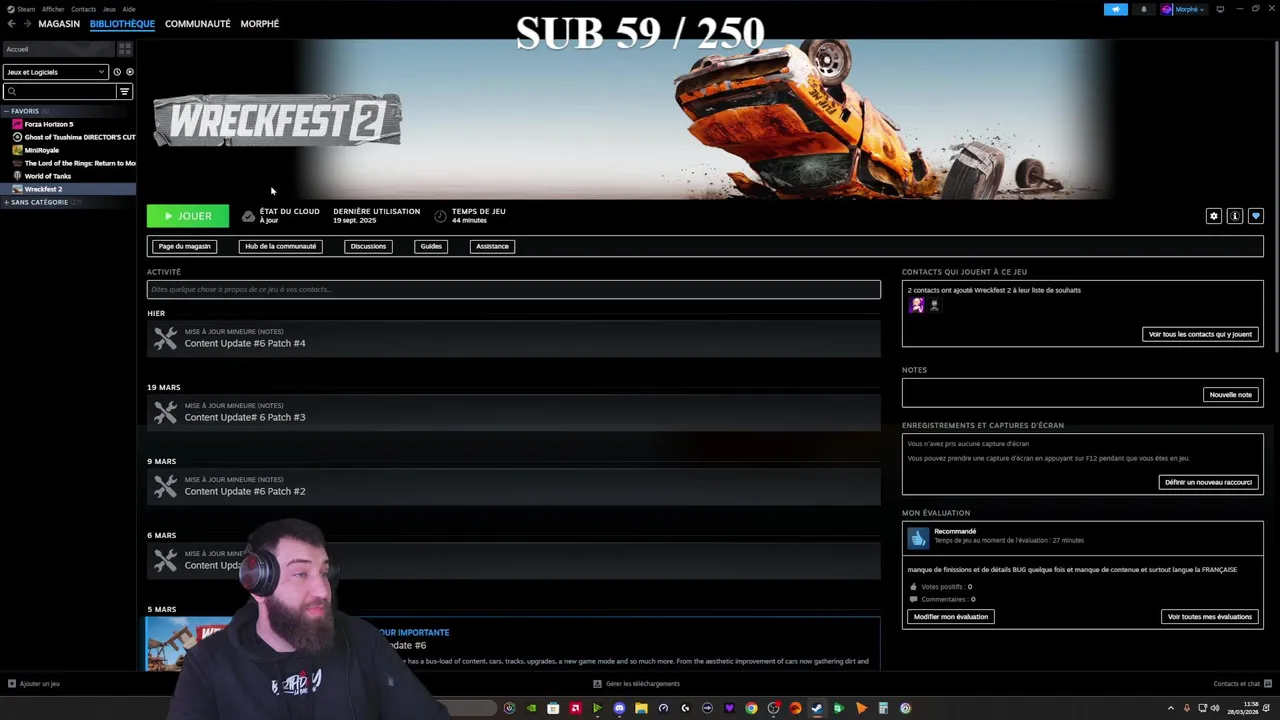Click the library search field
The height and width of the screenshot is (720, 1280).
coord(60,92)
